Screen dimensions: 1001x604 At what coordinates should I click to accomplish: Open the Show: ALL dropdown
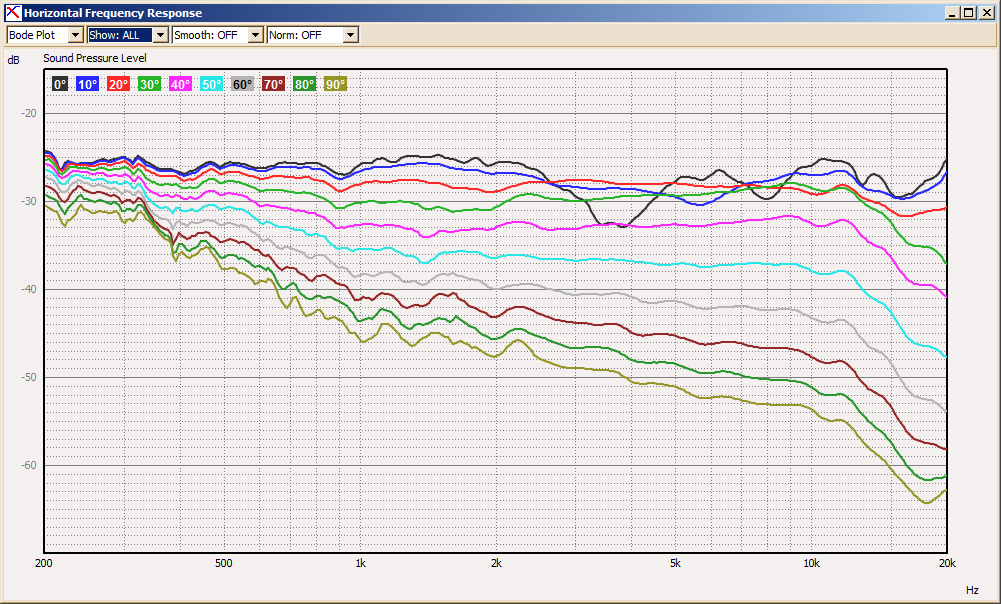point(128,34)
